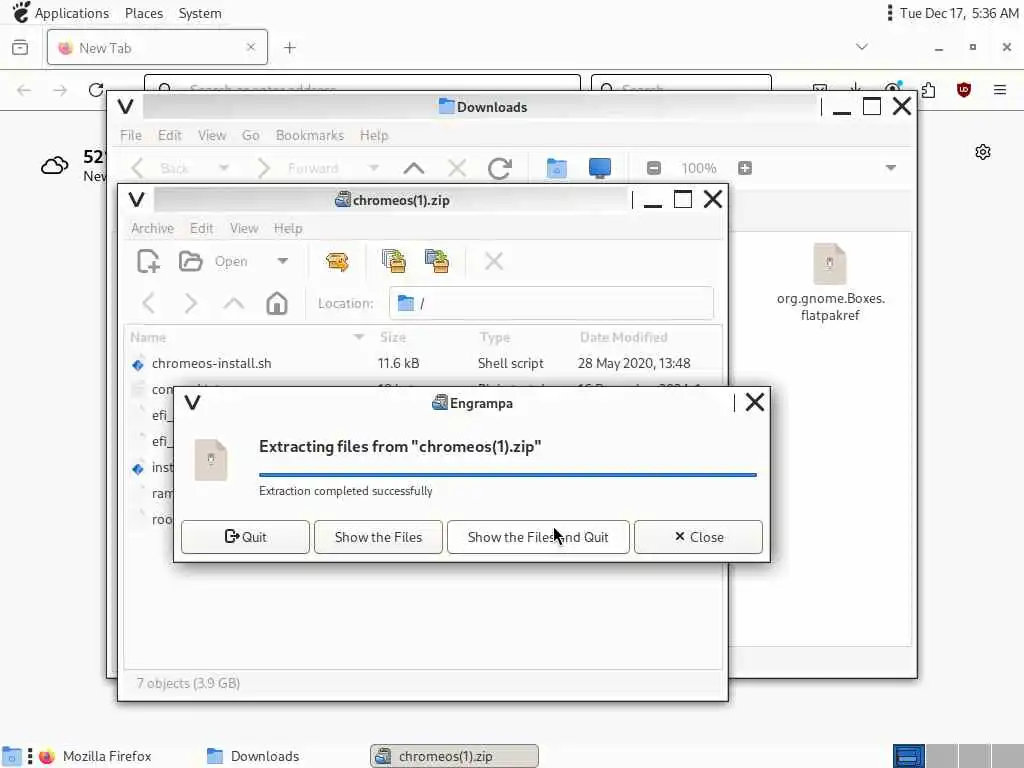
Task: Go back in archive location history
Action: pos(148,304)
